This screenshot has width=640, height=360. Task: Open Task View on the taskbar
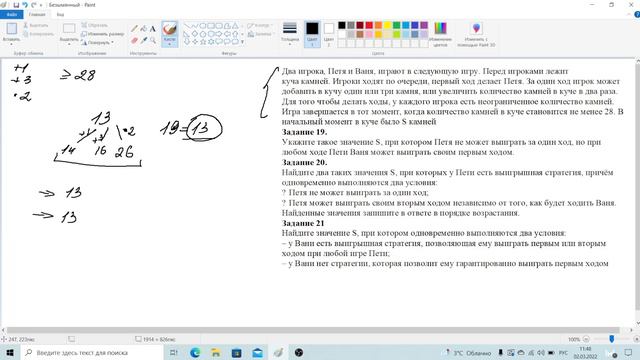tap(173, 352)
